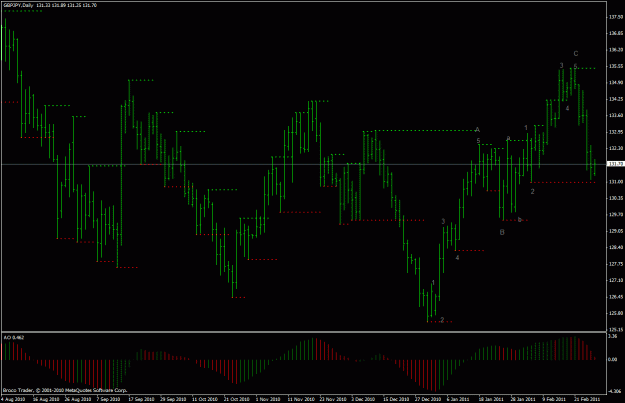Click the 3 Dec 2010 date label
This screenshot has width=625, height=403.
tap(363, 399)
